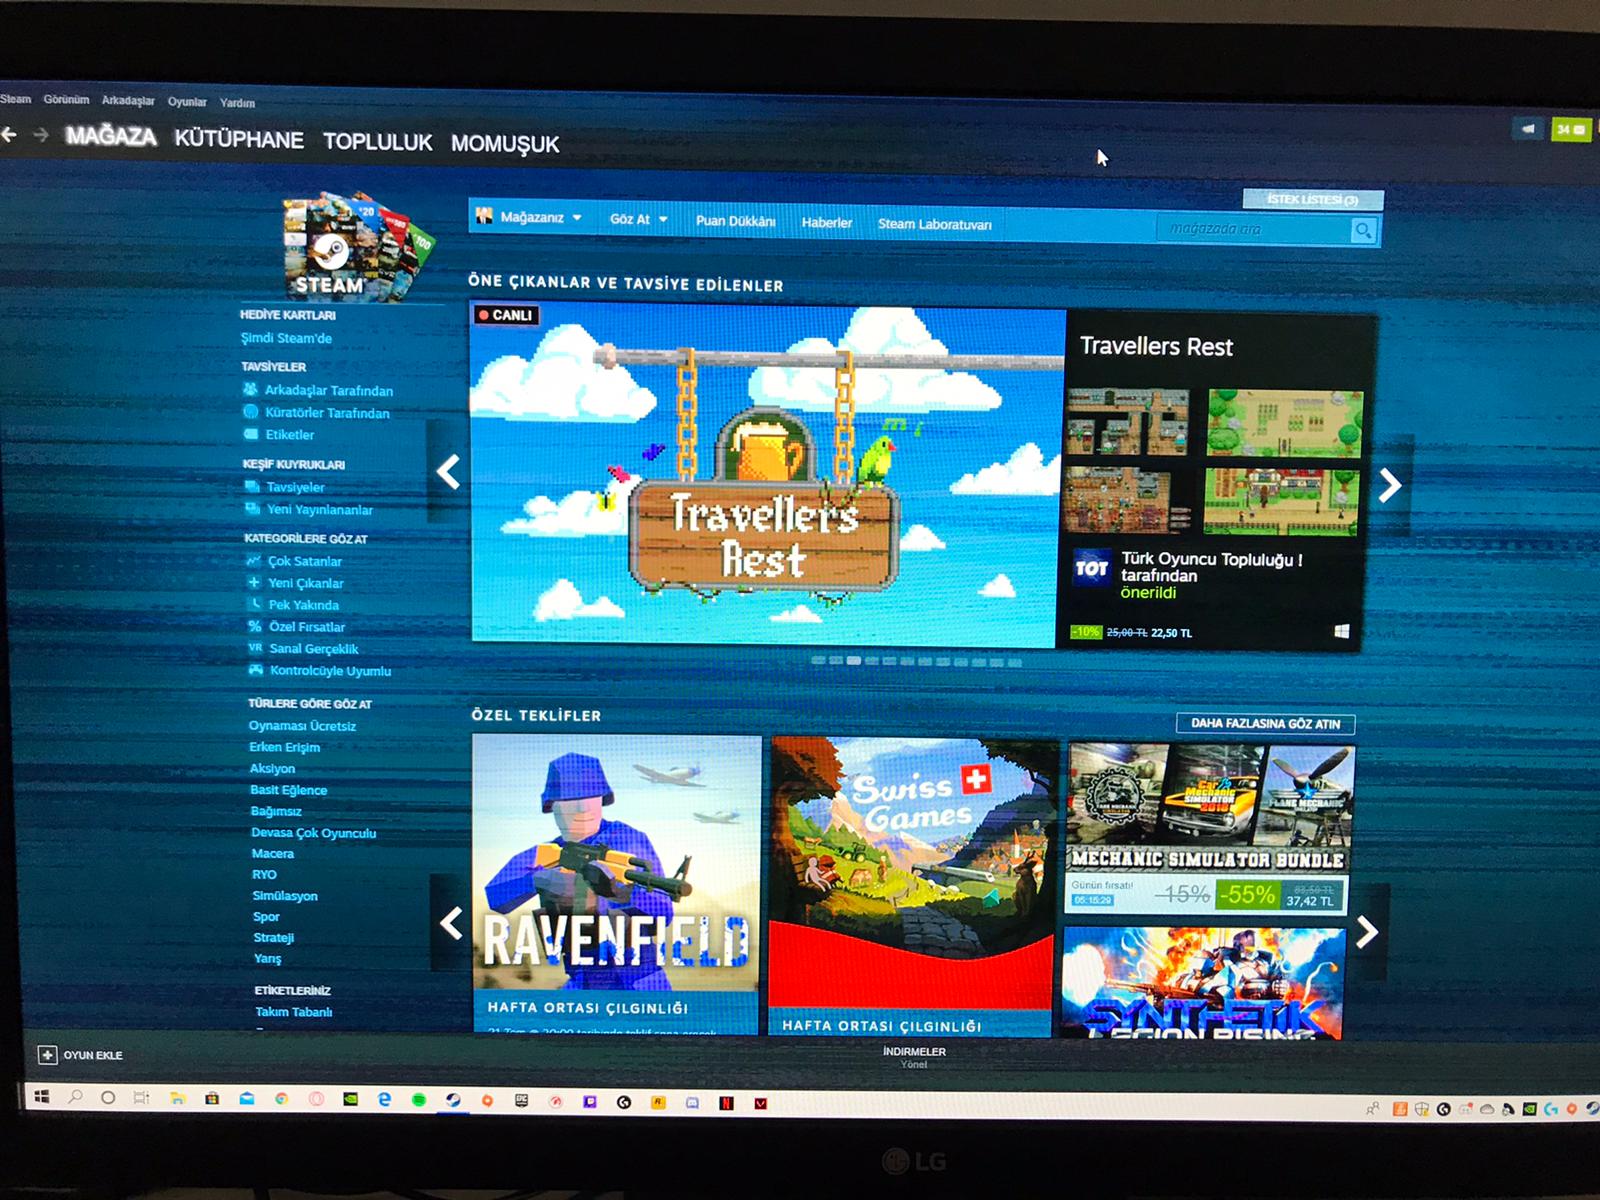Open Microsoft Store from the taskbar

point(212,1098)
